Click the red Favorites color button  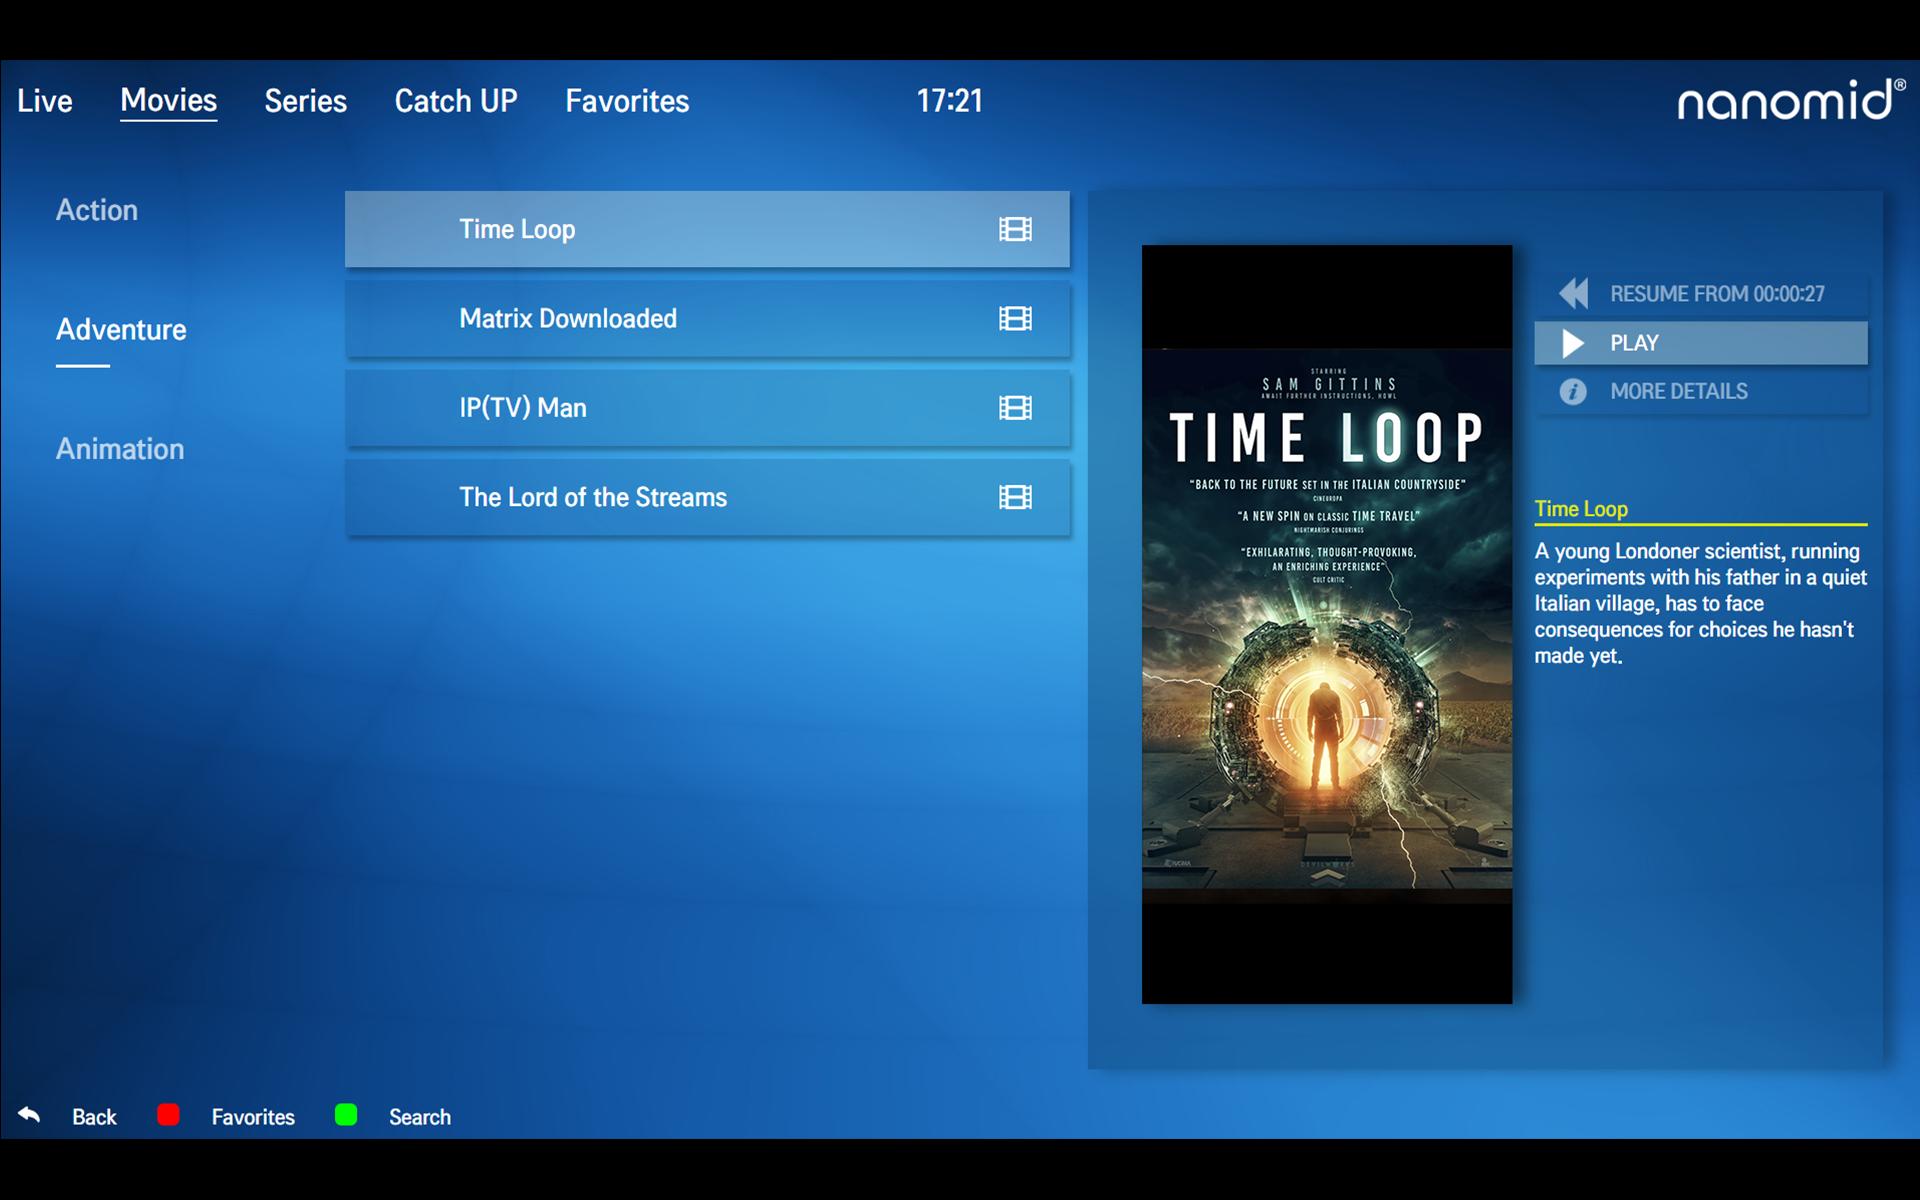(x=168, y=1115)
